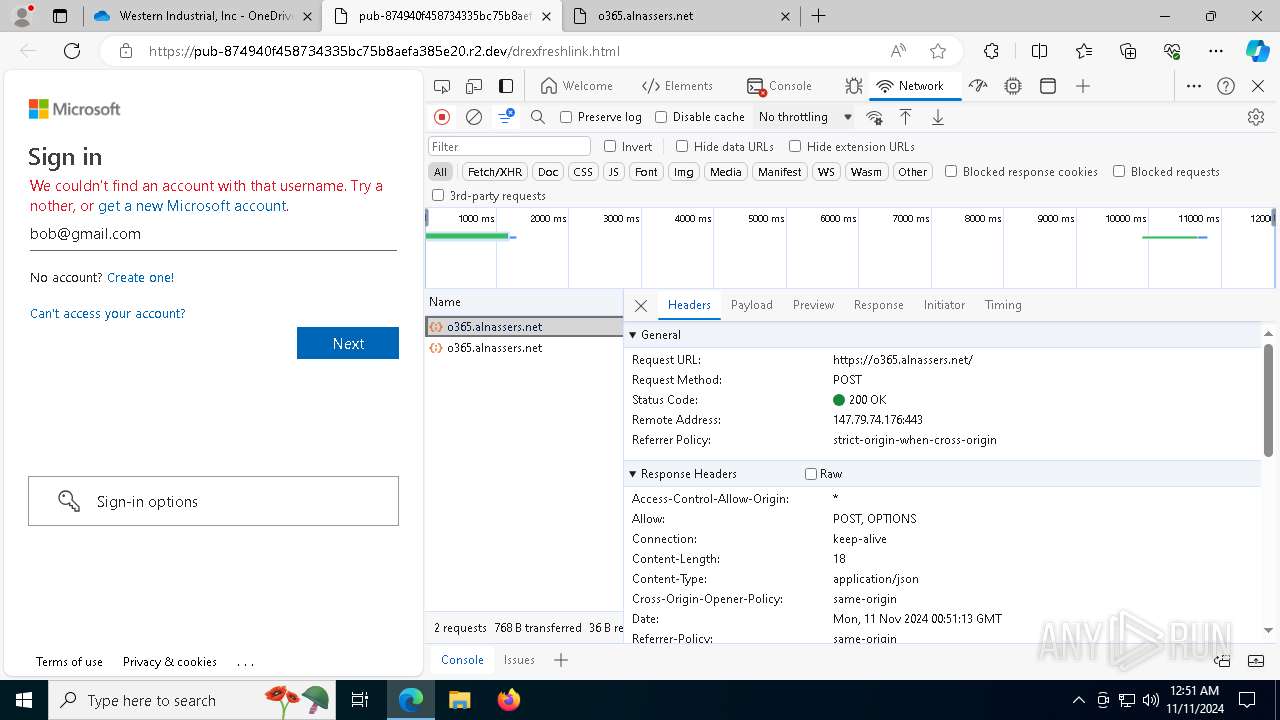This screenshot has width=1280, height=720.
Task: Click the dock sidebar toggle icon
Action: click(506, 86)
